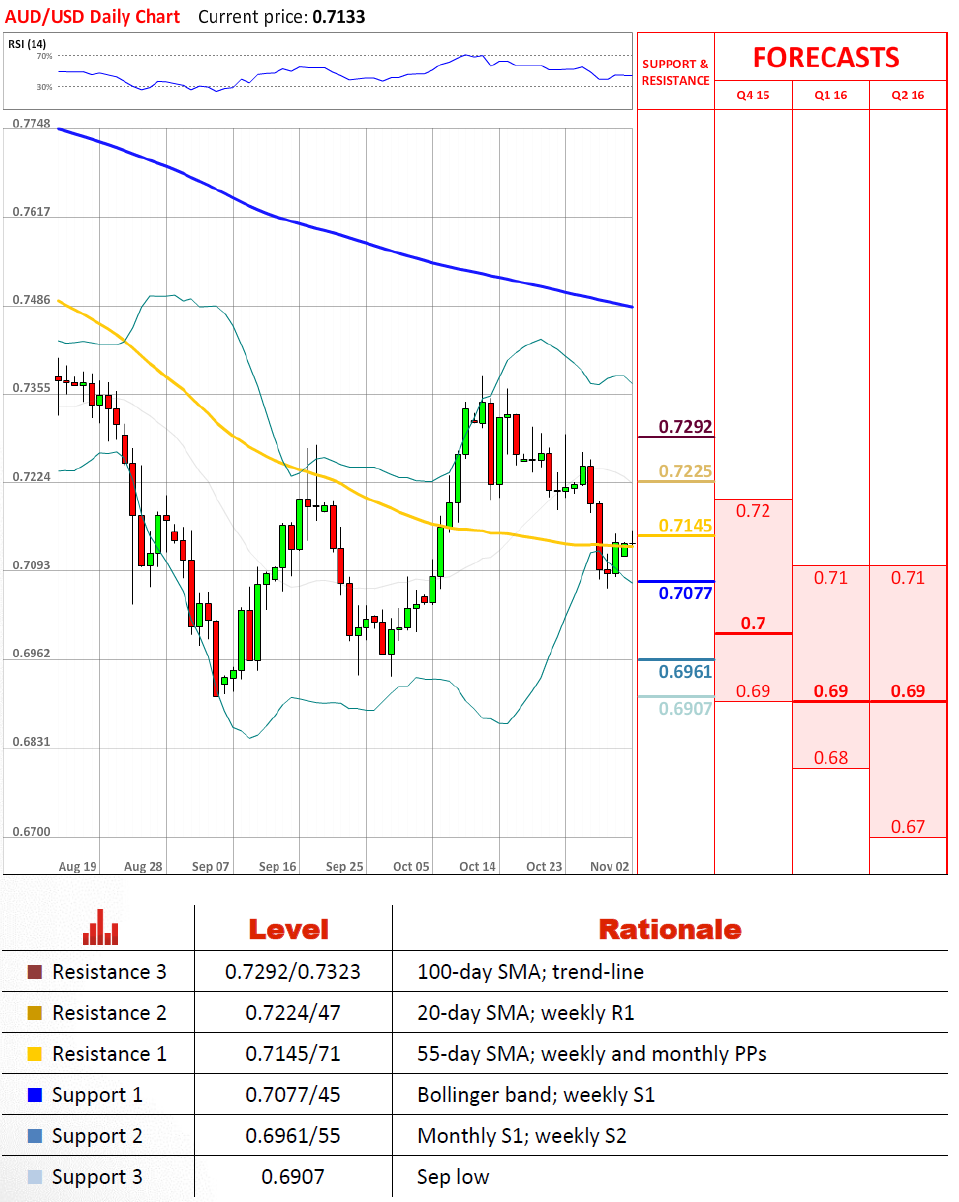Click the 0.7224/47 level cell

(292, 1013)
